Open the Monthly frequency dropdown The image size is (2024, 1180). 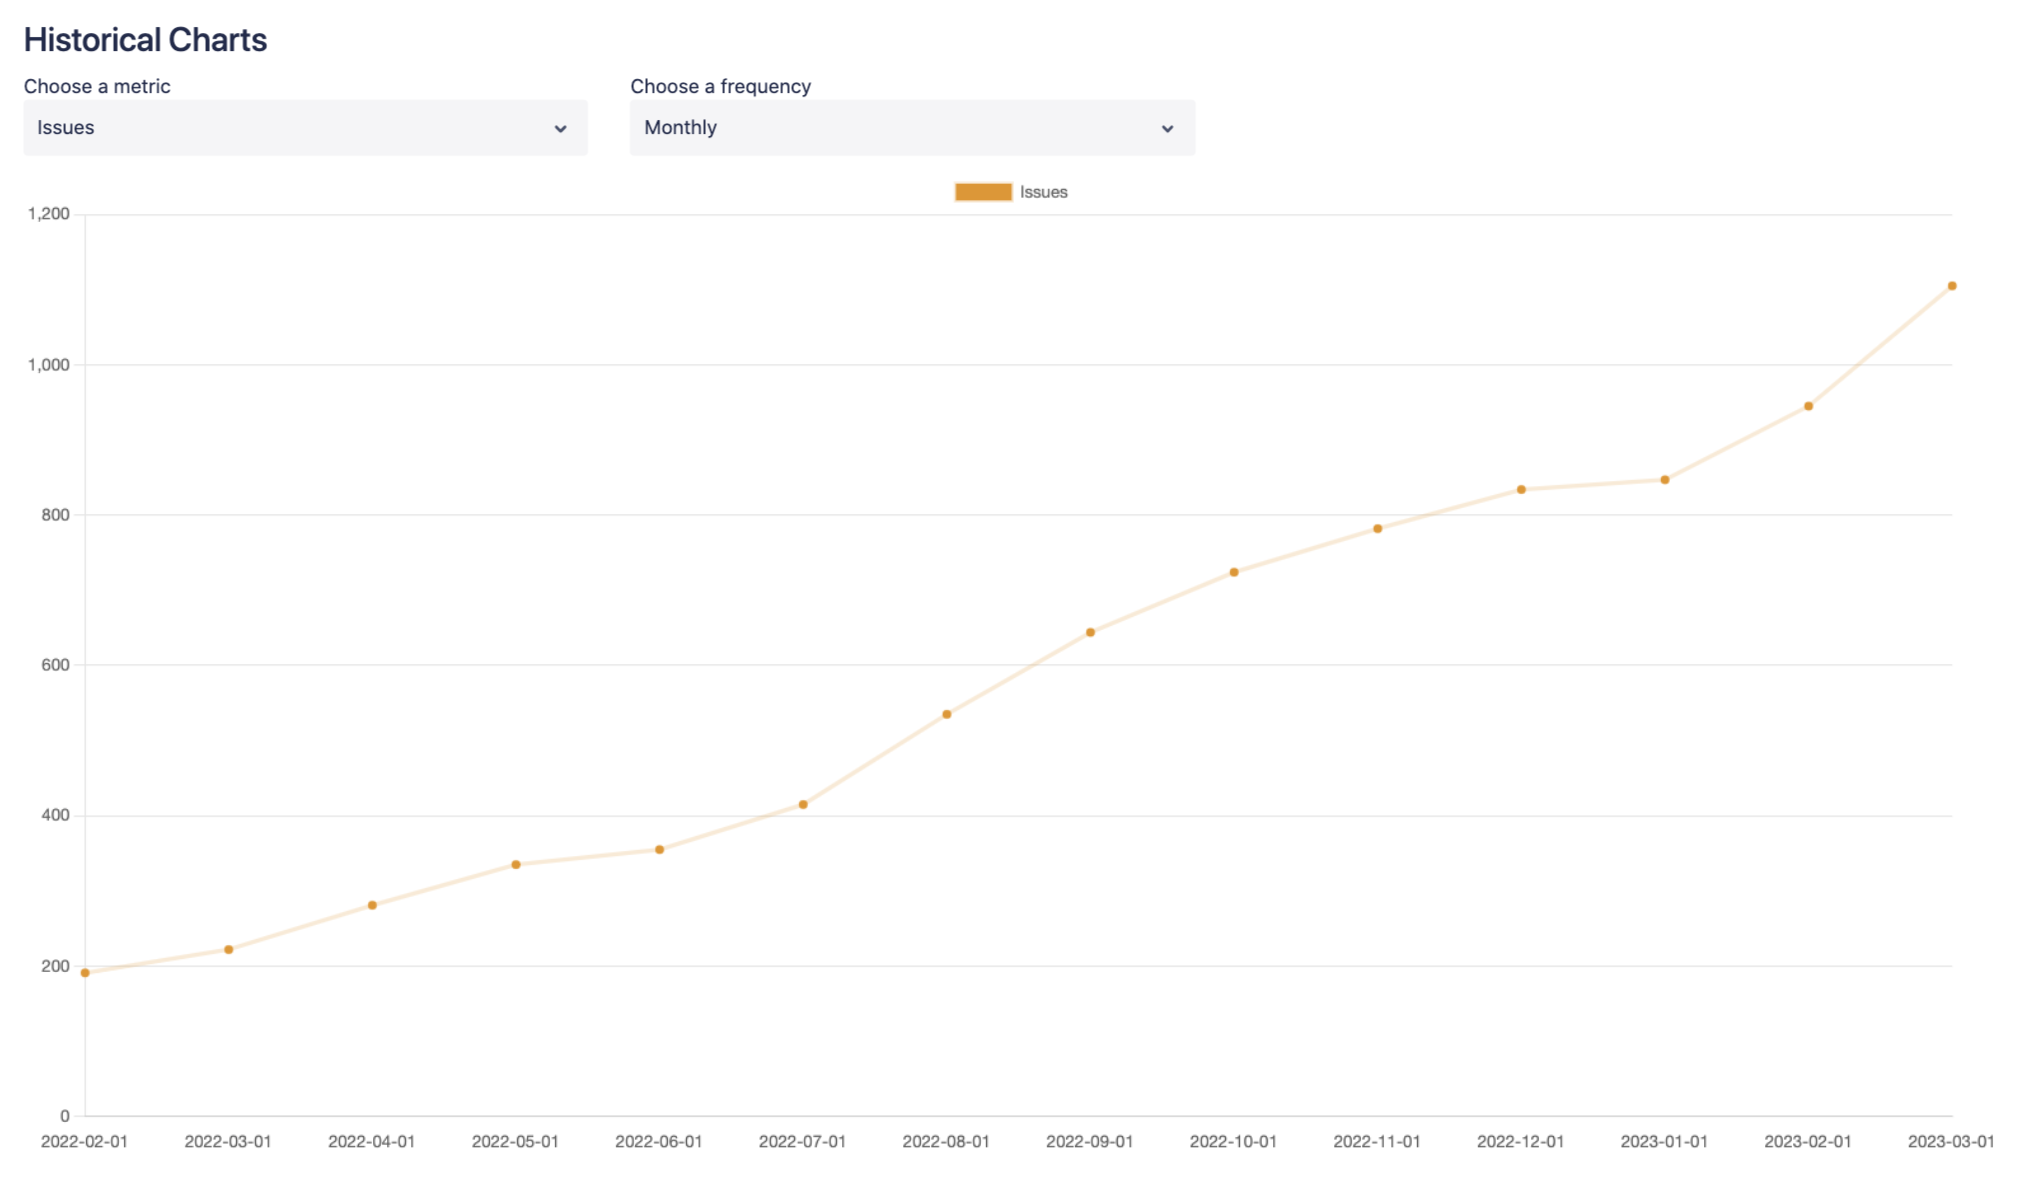point(911,128)
